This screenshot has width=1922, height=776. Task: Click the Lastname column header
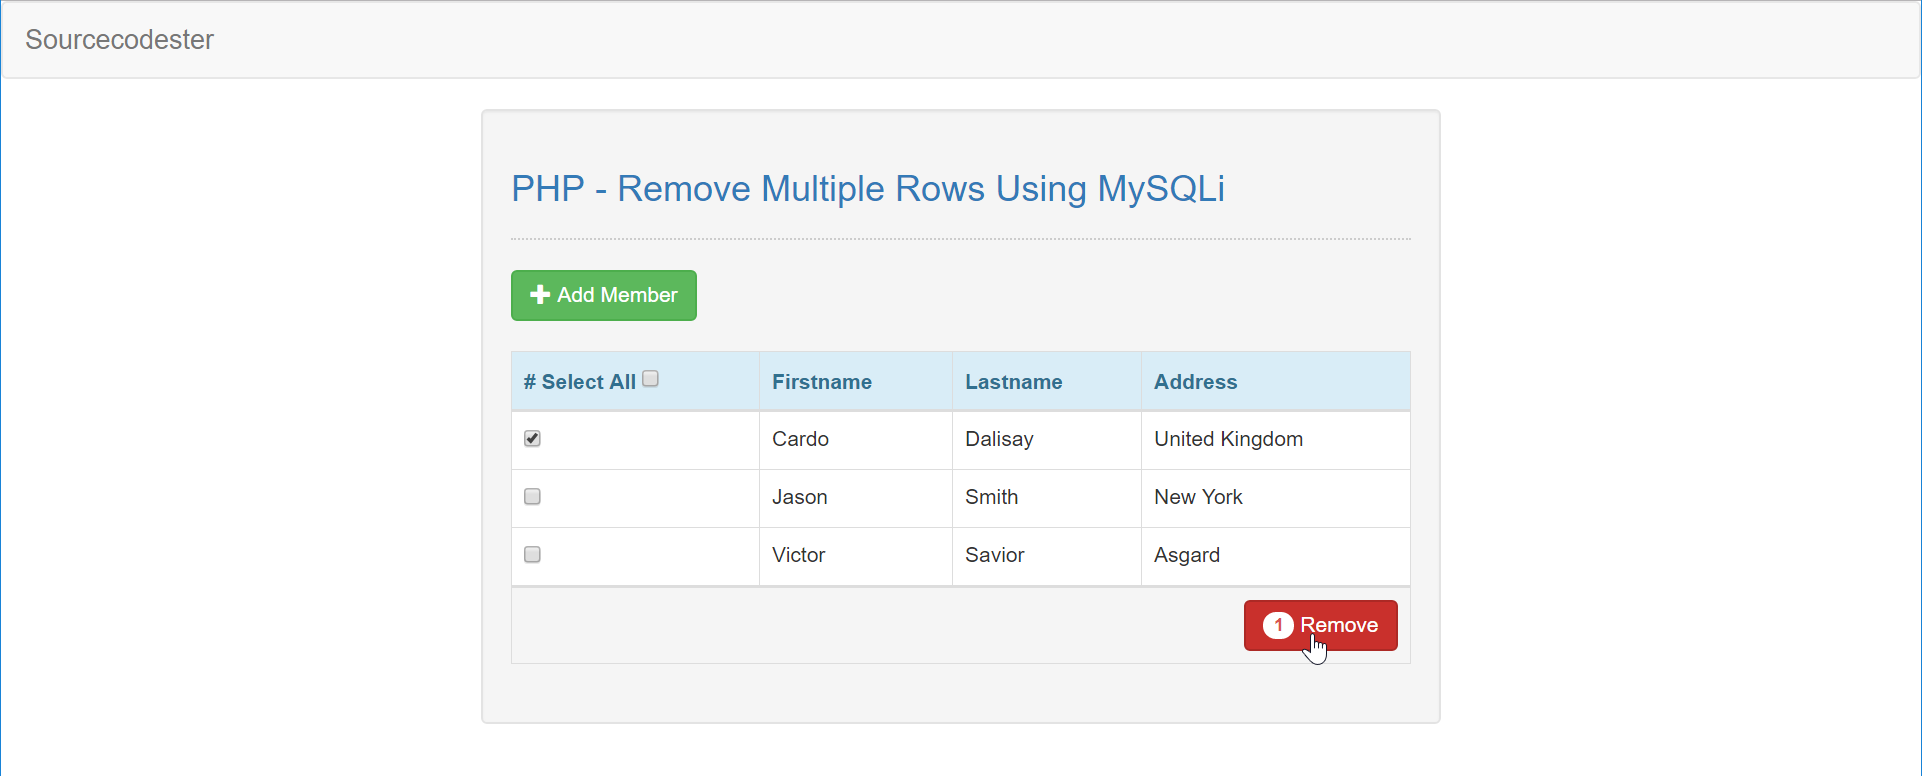point(1013,382)
